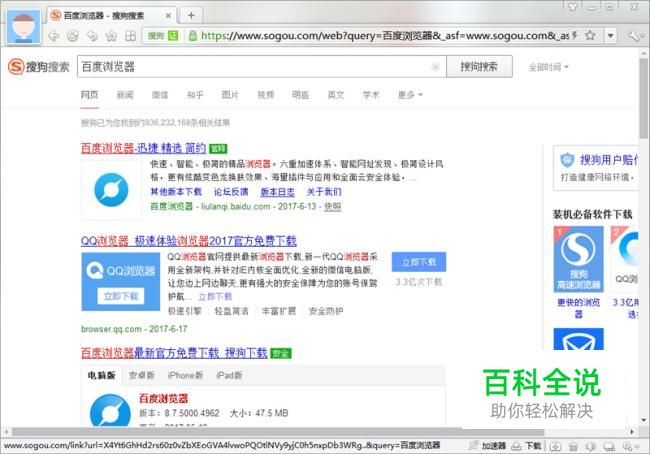The height and width of the screenshot is (454, 650).
Task: Click the status bar download-box icon
Action: (x=555, y=447)
